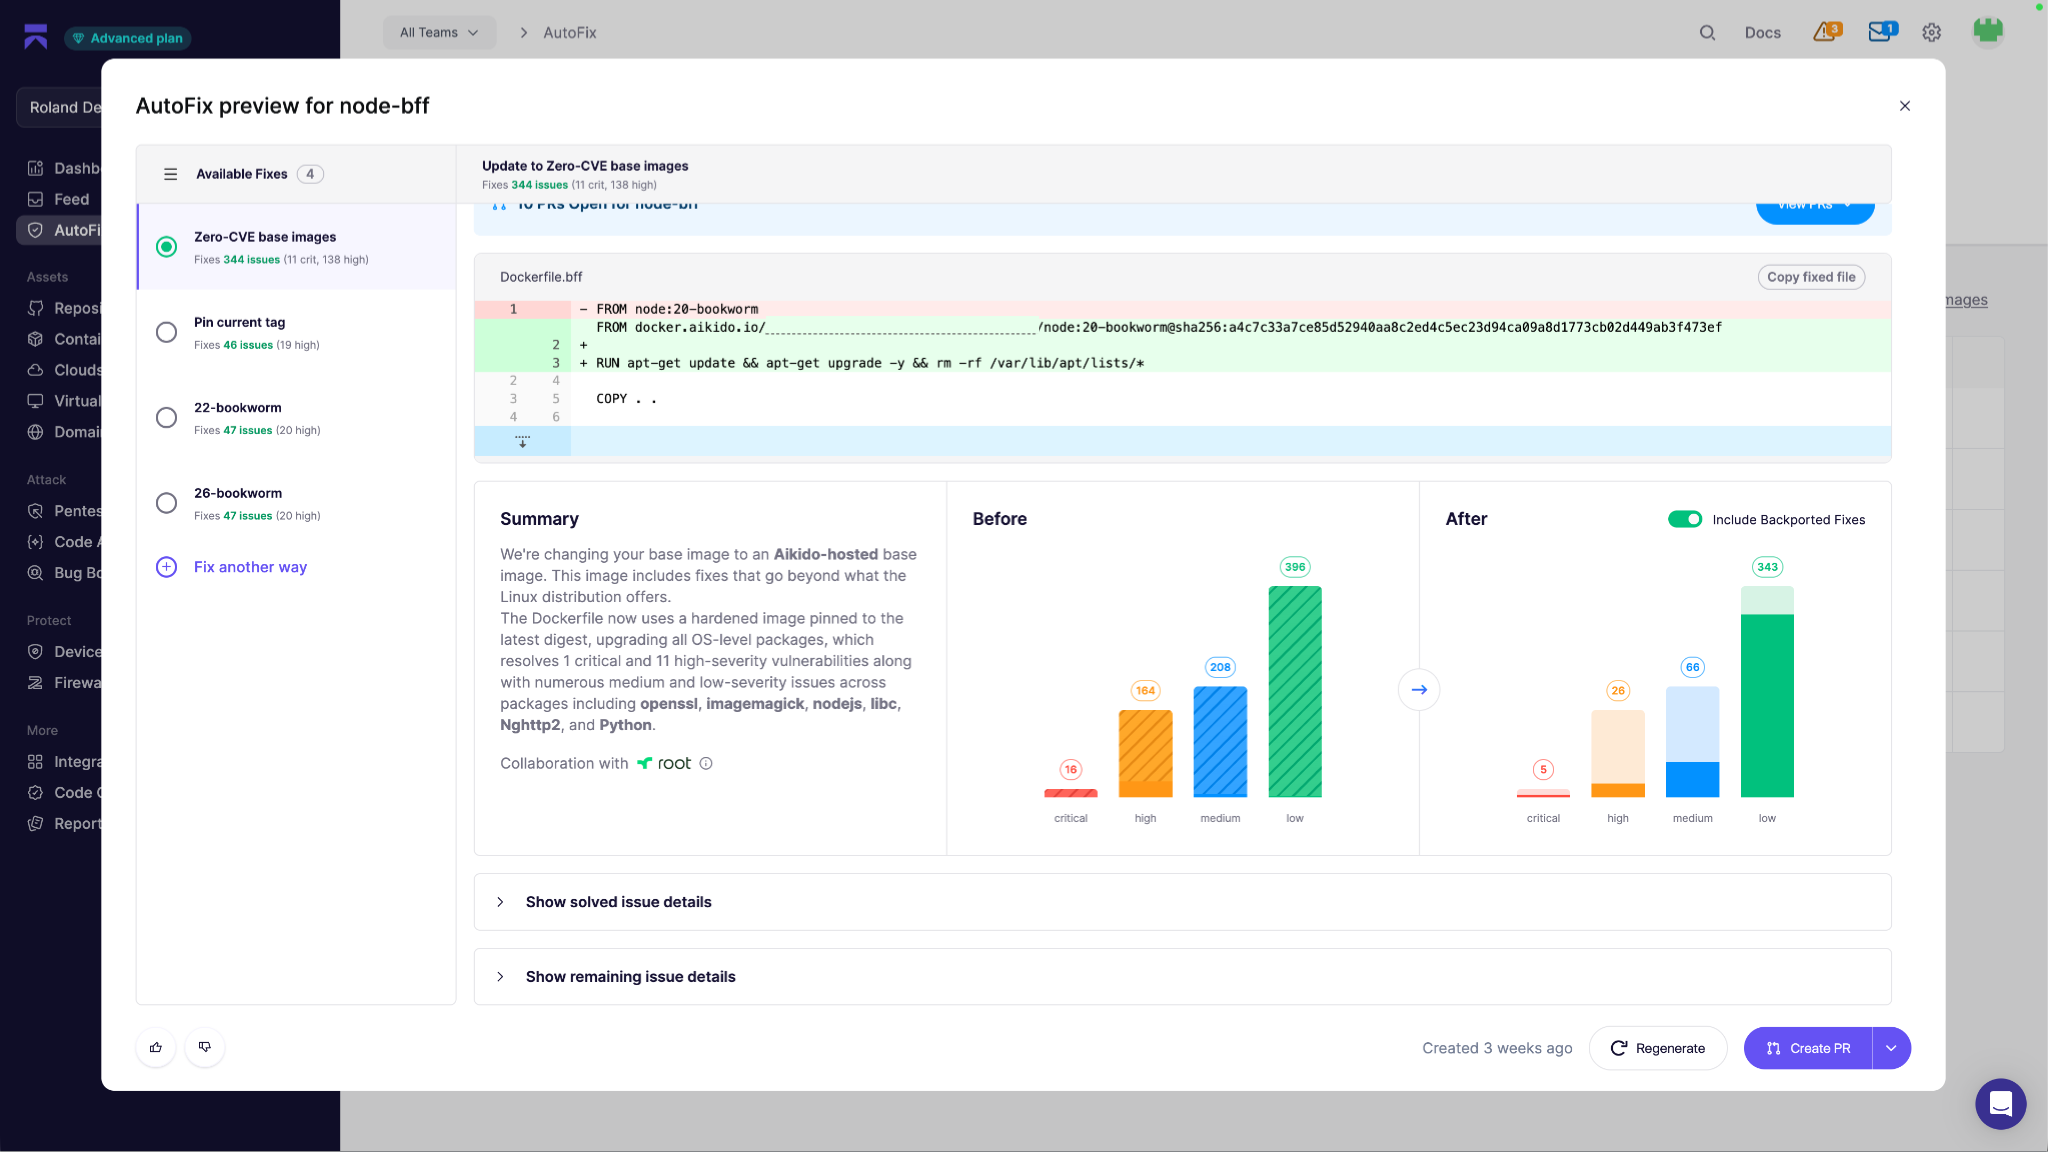The height and width of the screenshot is (1152, 2048).
Task: Click the Pentests sidebar icon
Action: click(x=35, y=511)
